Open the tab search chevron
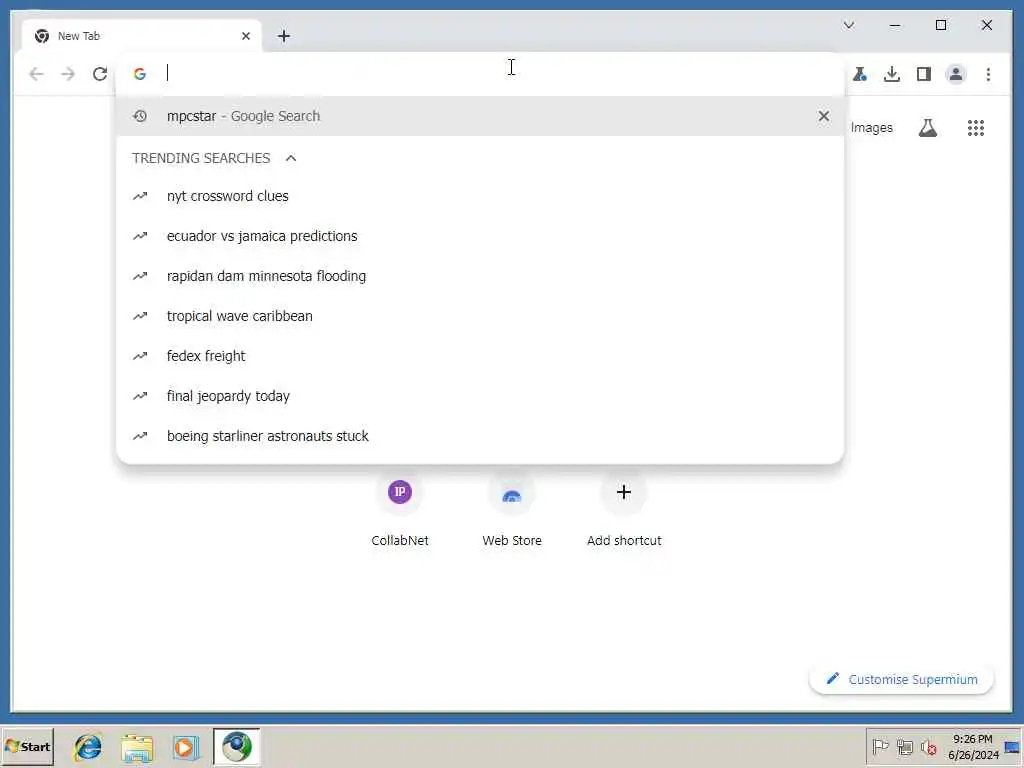Image resolution: width=1024 pixels, height=768 pixels. point(849,25)
